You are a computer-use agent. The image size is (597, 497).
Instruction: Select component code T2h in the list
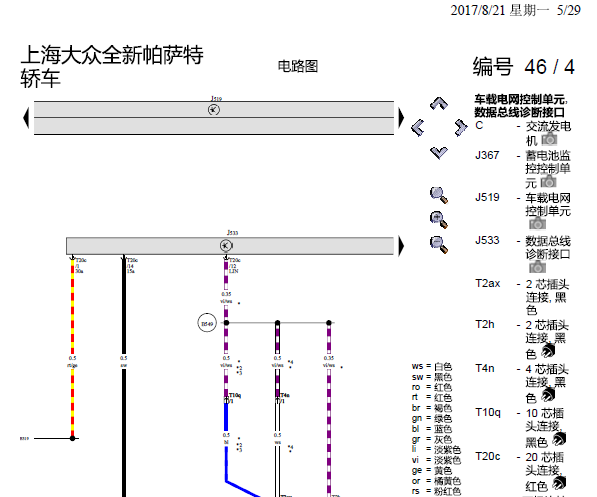[485, 324]
